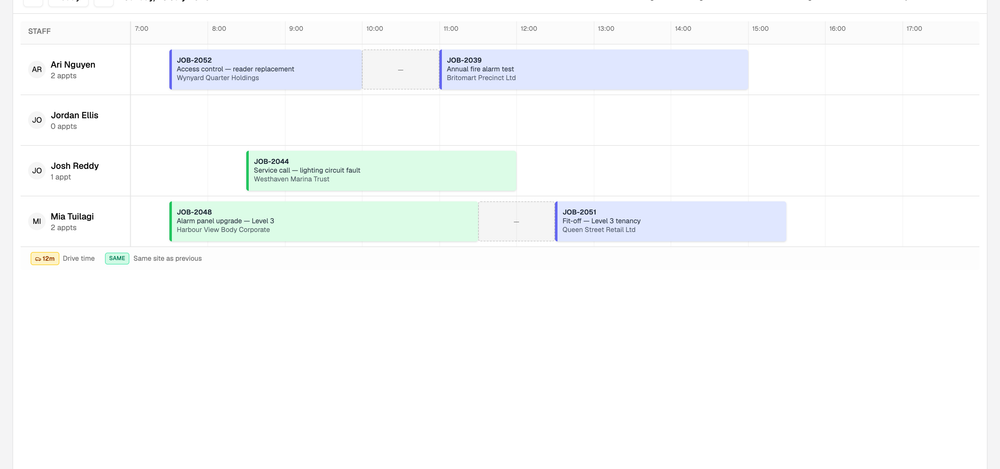Click 'Westhaven Marina Trust' client text

pyautogui.click(x=291, y=179)
